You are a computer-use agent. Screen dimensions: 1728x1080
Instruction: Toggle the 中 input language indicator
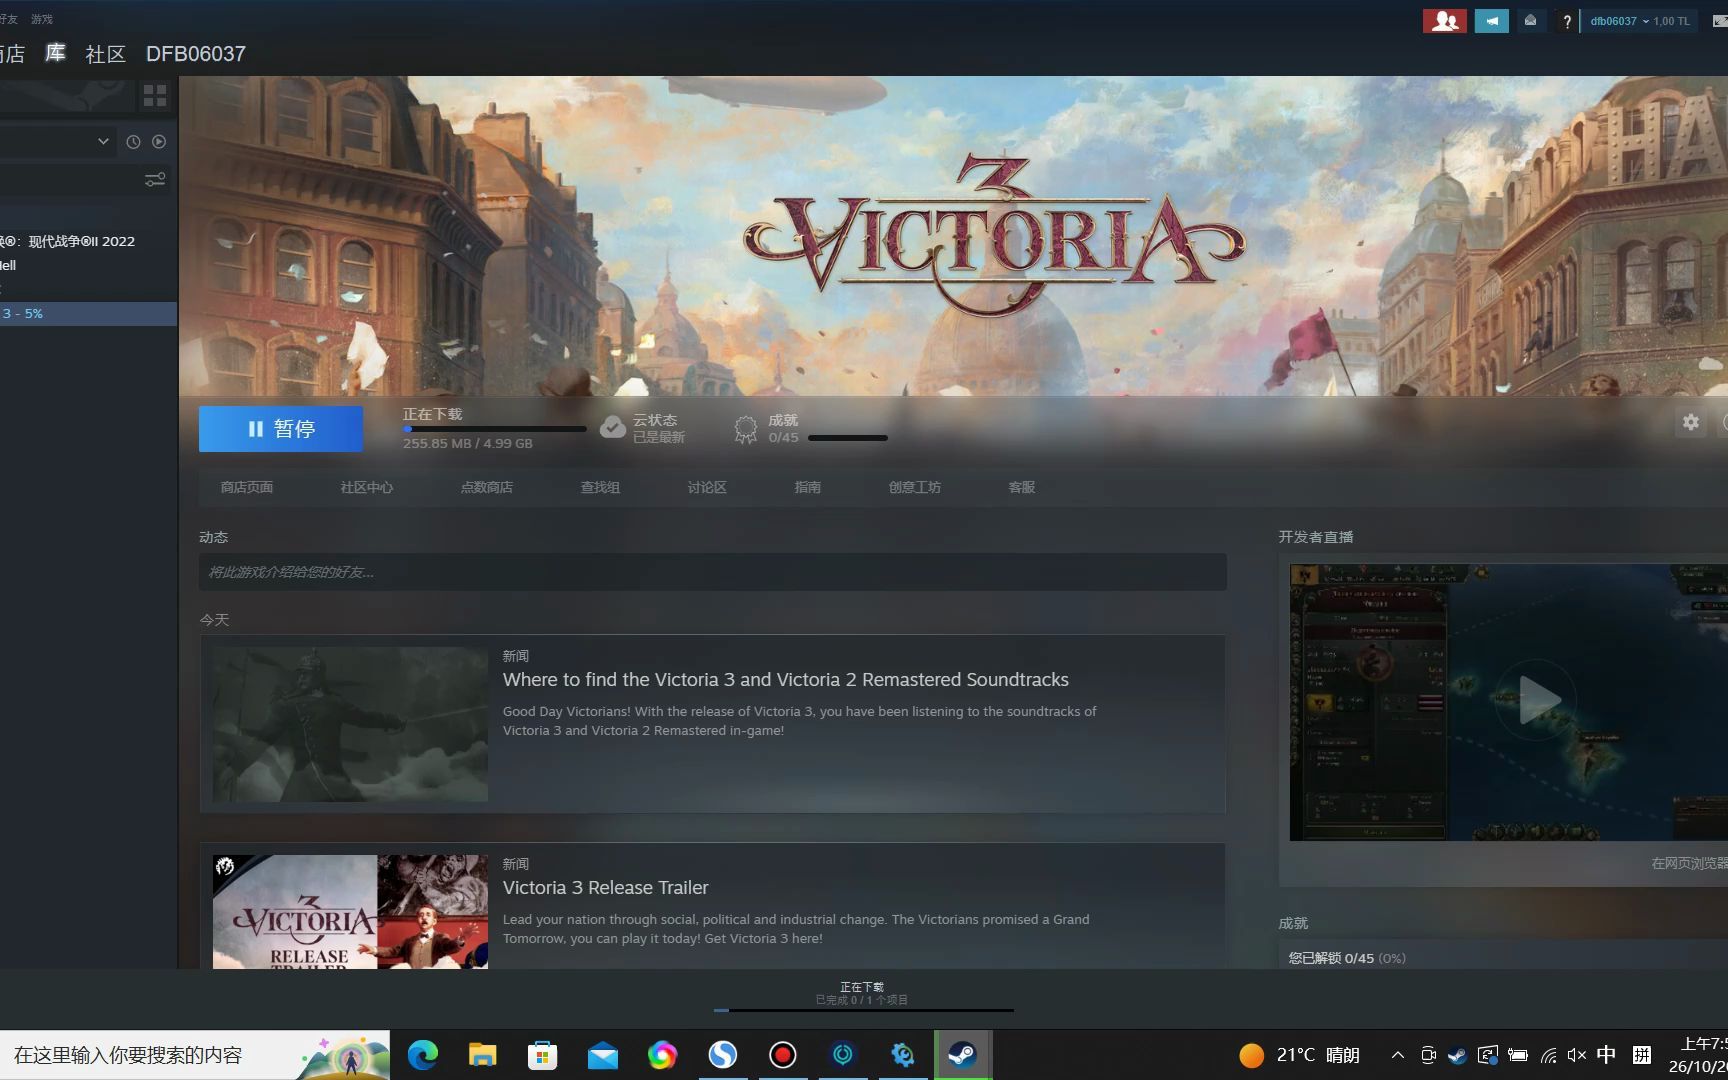click(x=1606, y=1055)
